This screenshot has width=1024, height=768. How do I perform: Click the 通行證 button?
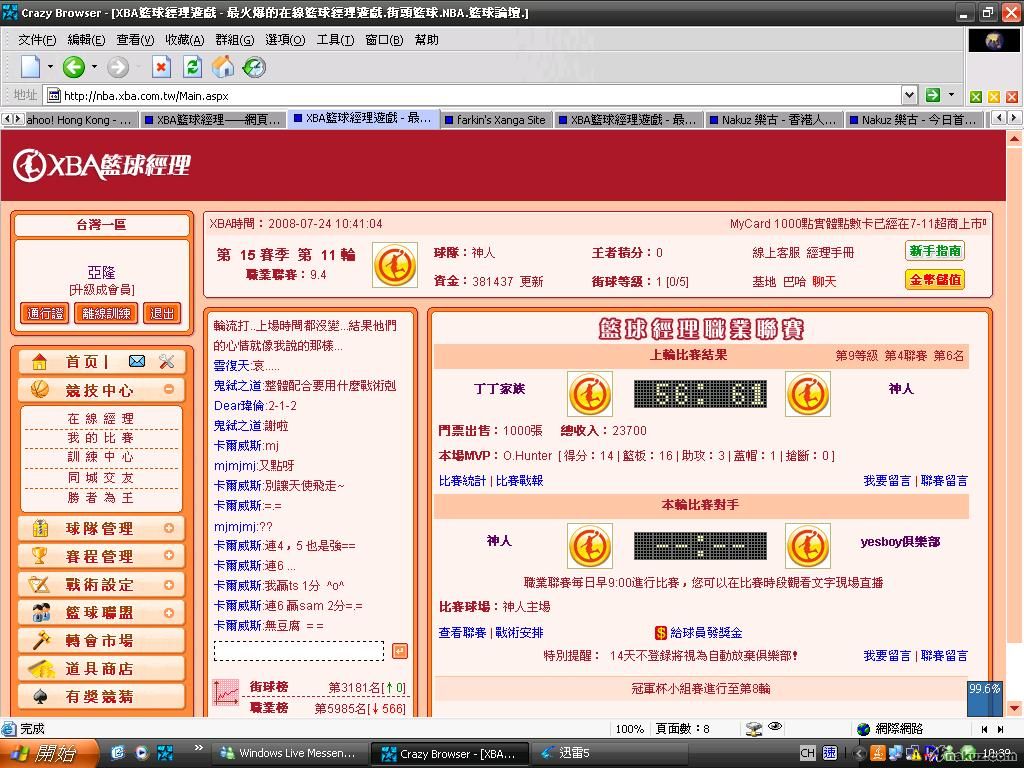pos(45,313)
